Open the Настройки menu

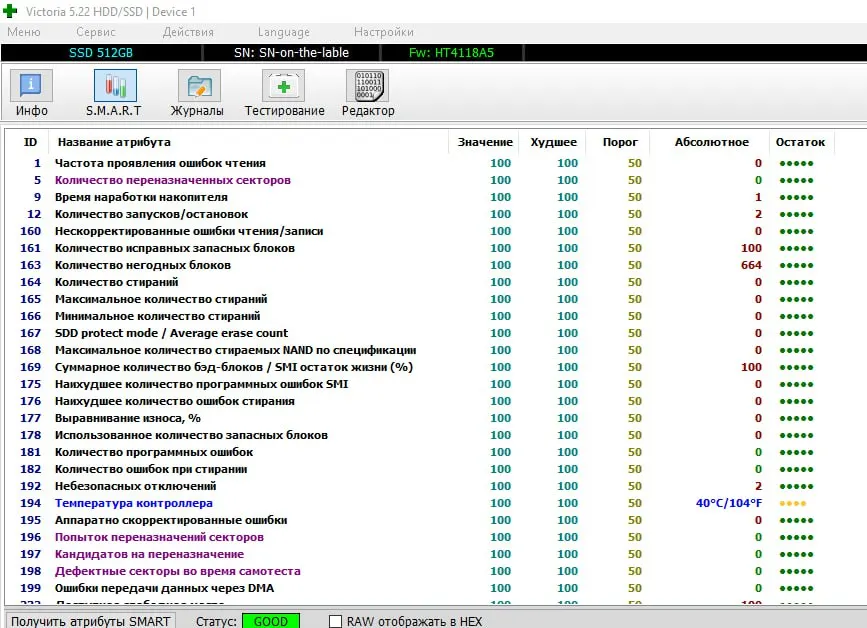[384, 32]
